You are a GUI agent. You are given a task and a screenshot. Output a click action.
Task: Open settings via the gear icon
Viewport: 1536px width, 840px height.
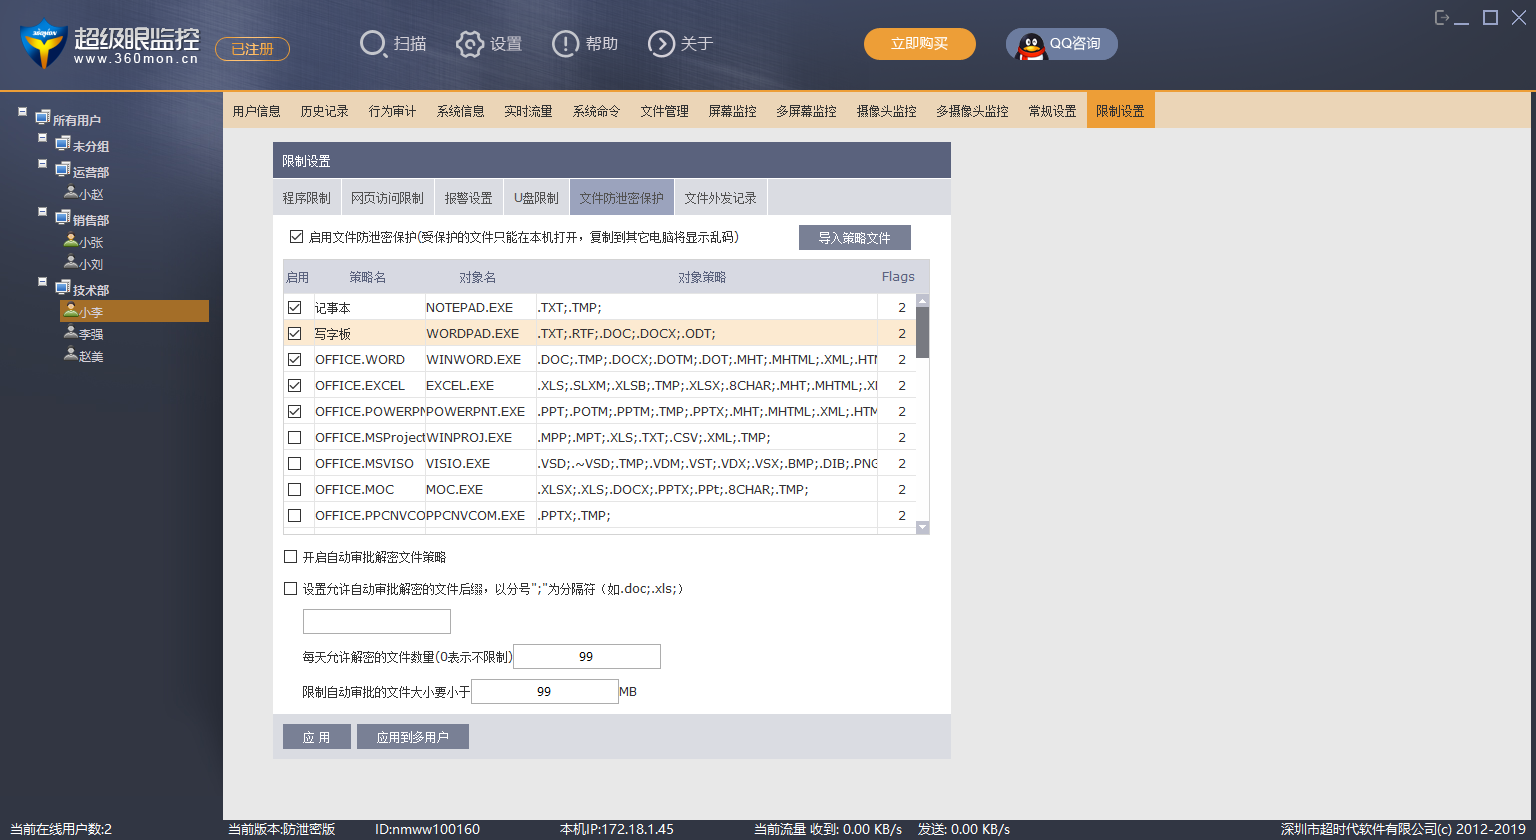pyautogui.click(x=470, y=44)
